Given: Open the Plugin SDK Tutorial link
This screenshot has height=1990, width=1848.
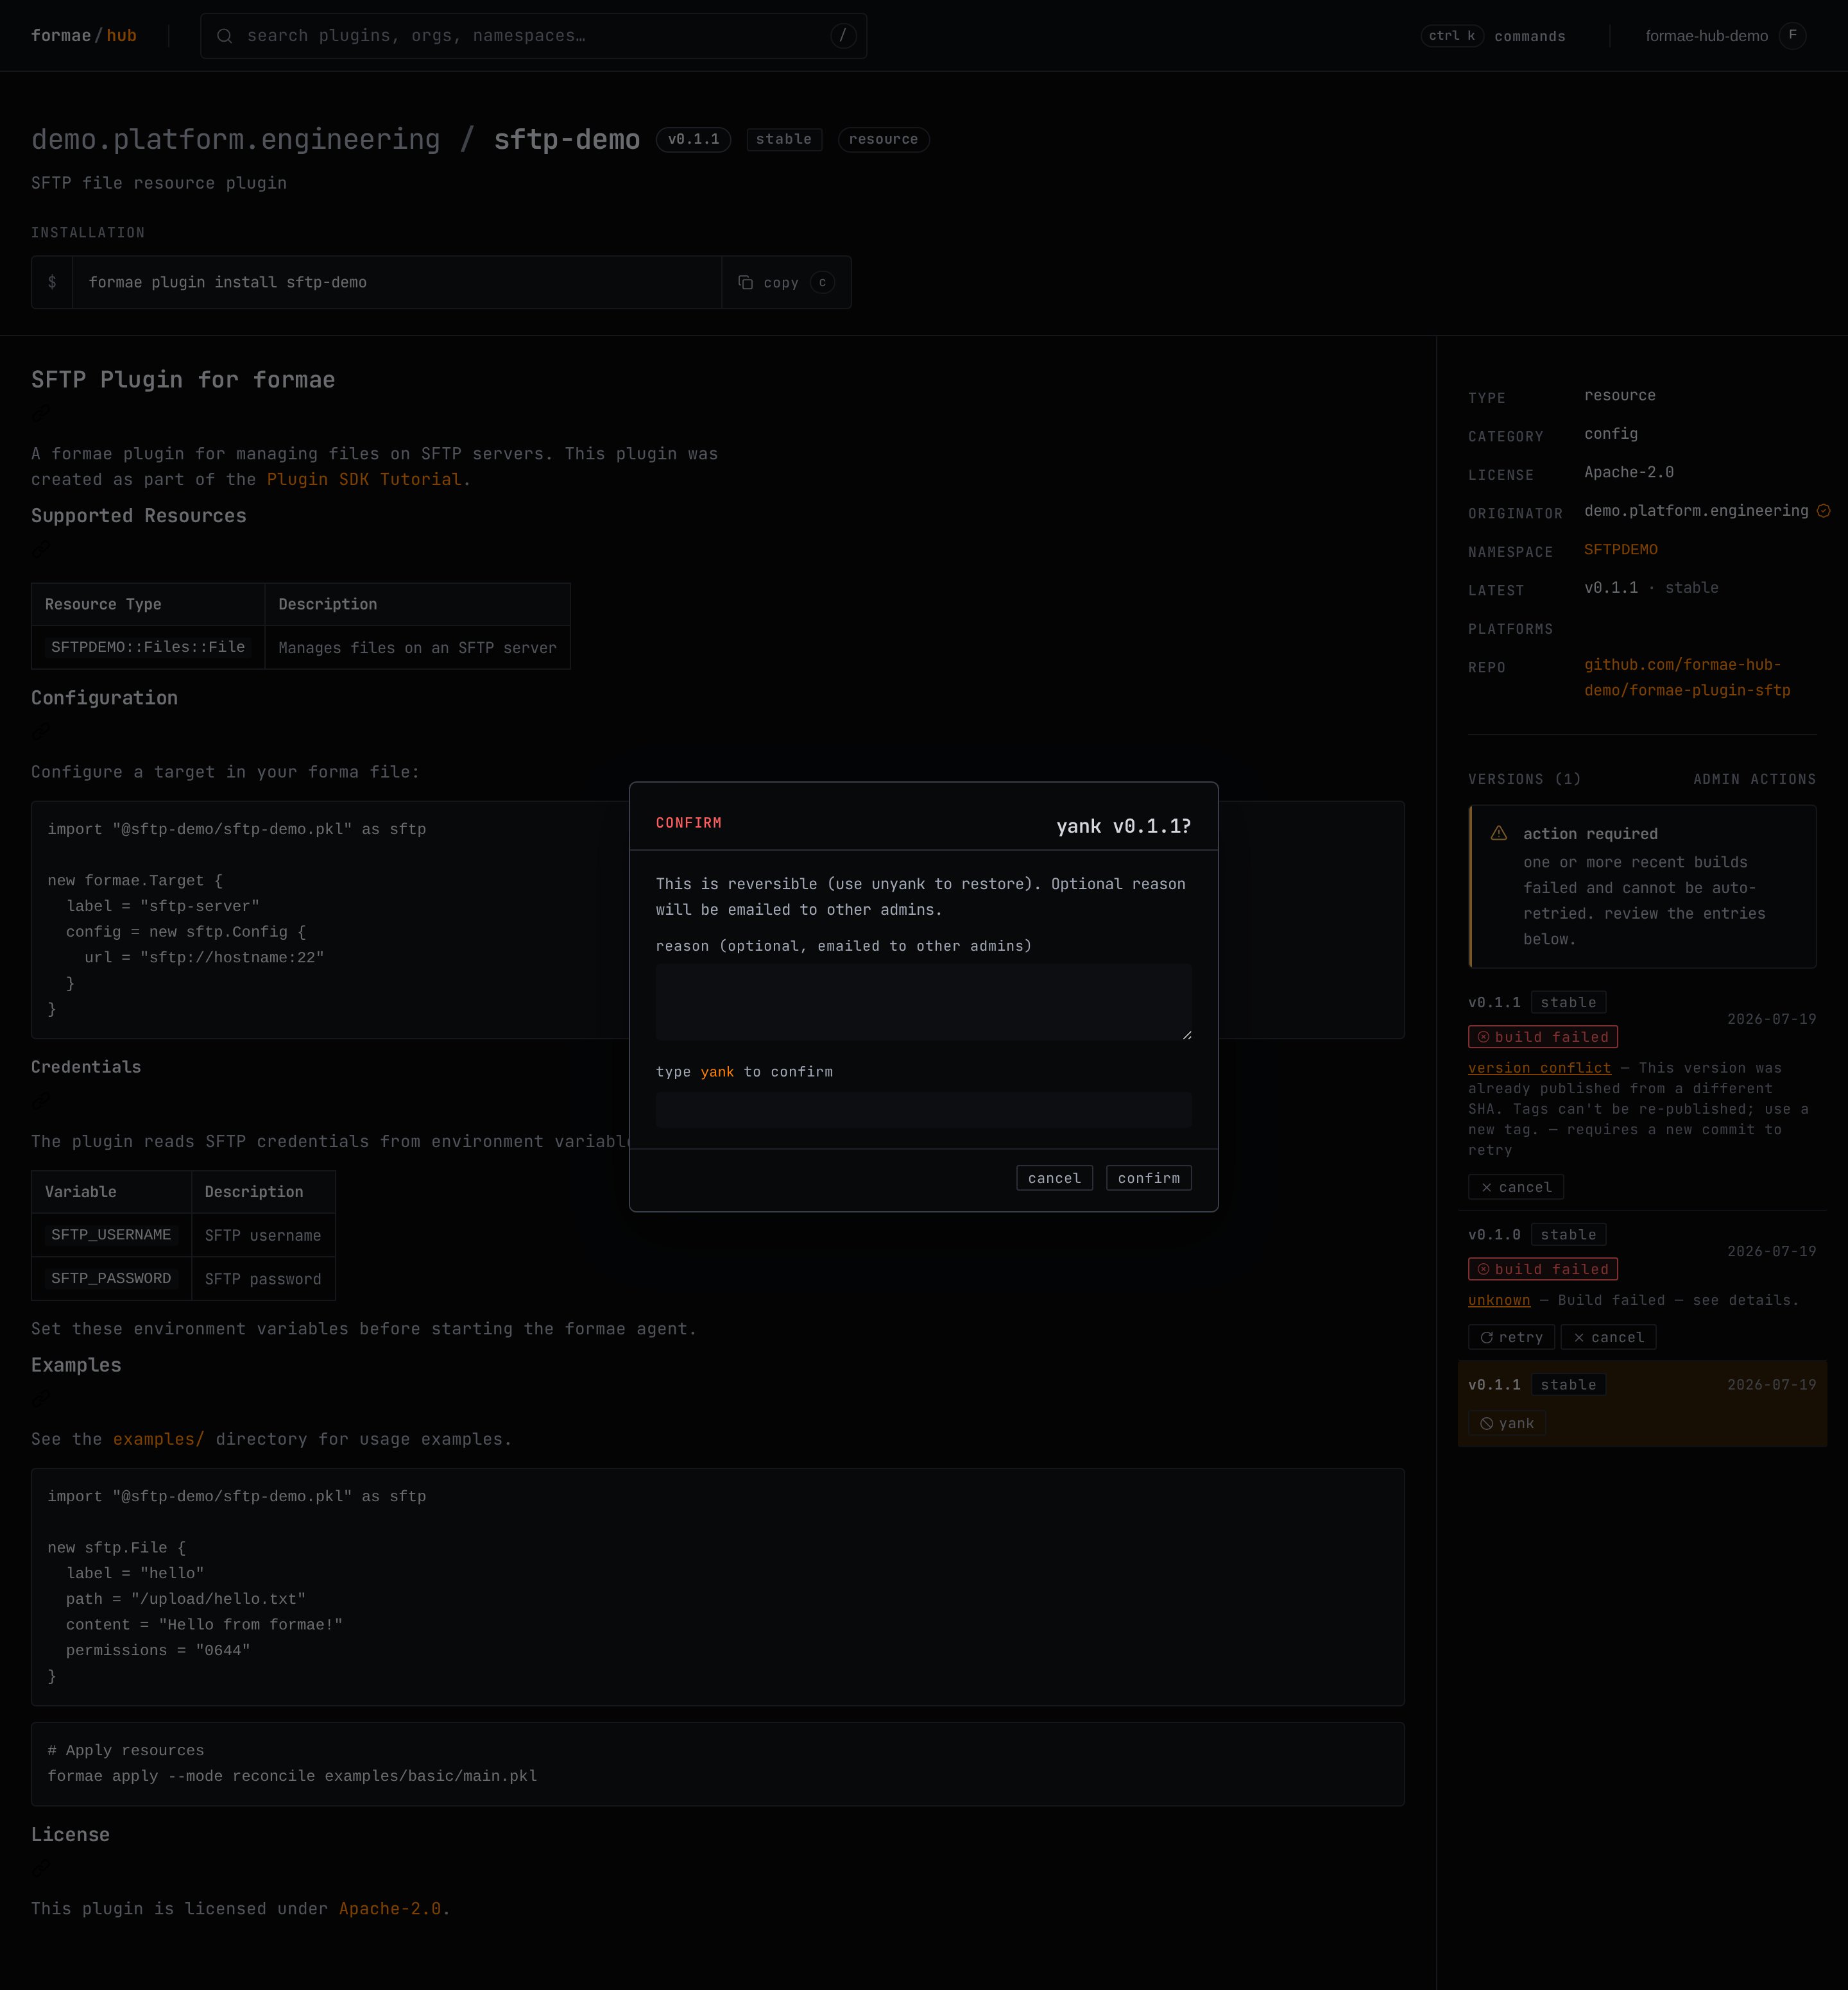Looking at the screenshot, I should [364, 479].
